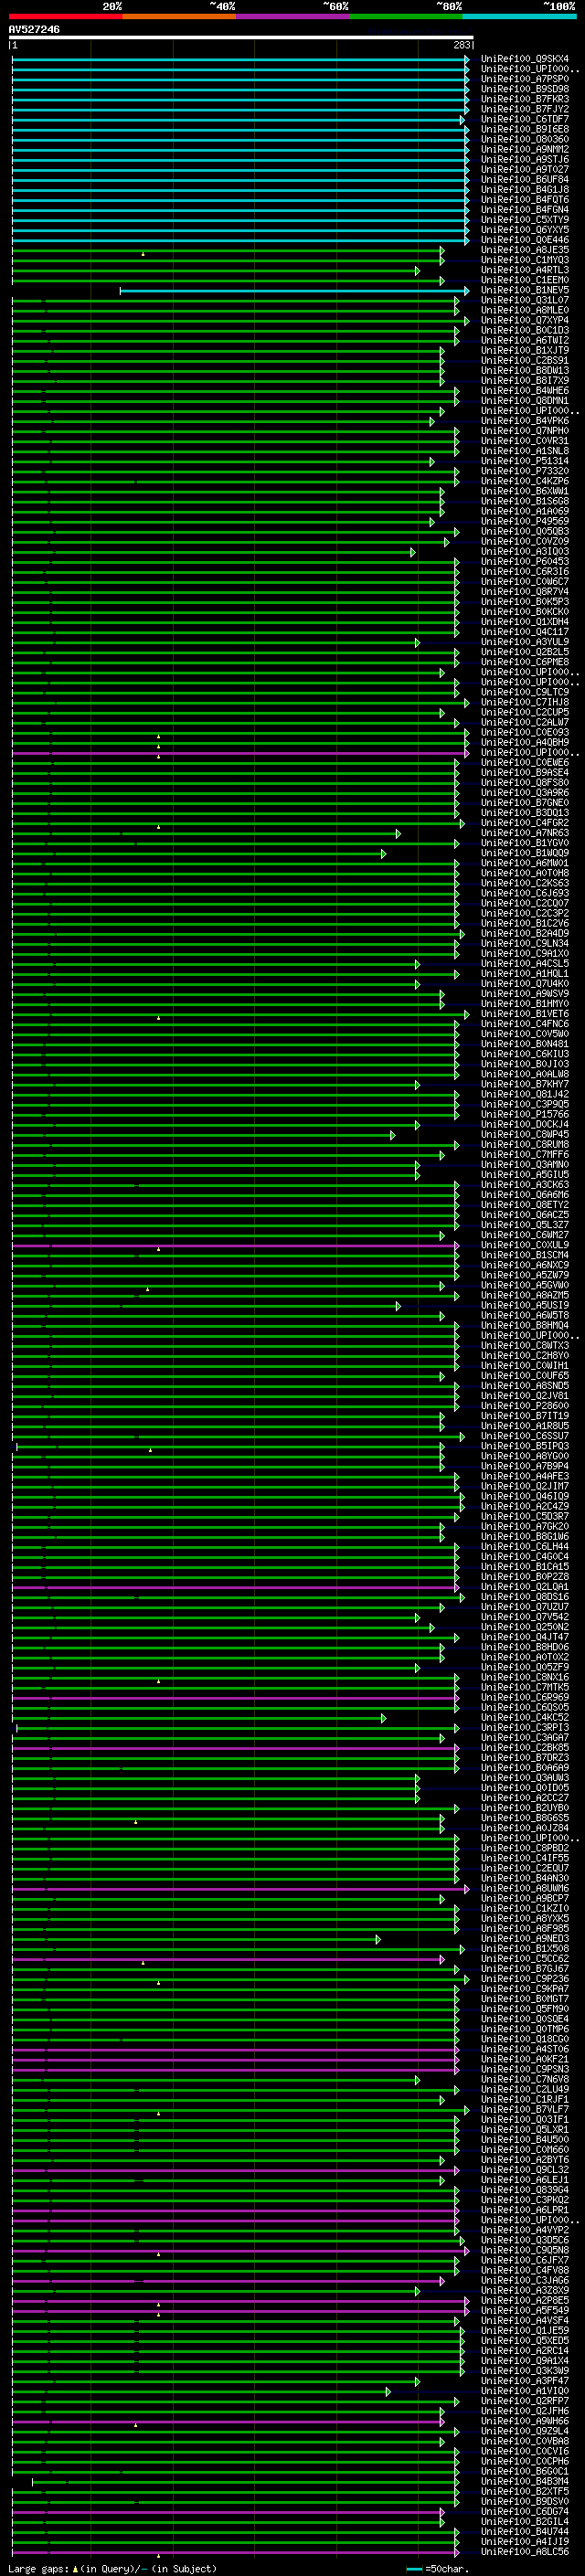The image size is (585, 2576).
Task: Open hit UniRef100_C5XTY9
Action: [525, 220]
